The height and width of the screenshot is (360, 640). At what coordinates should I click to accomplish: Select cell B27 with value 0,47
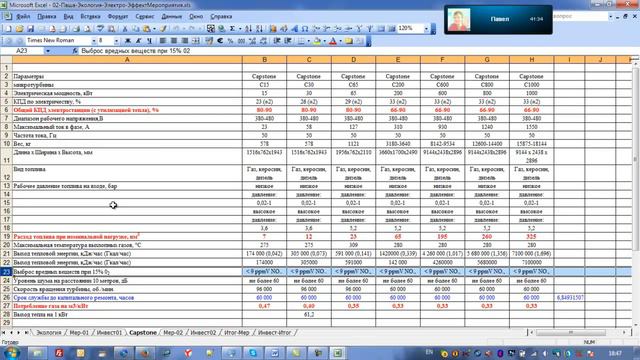(264, 306)
